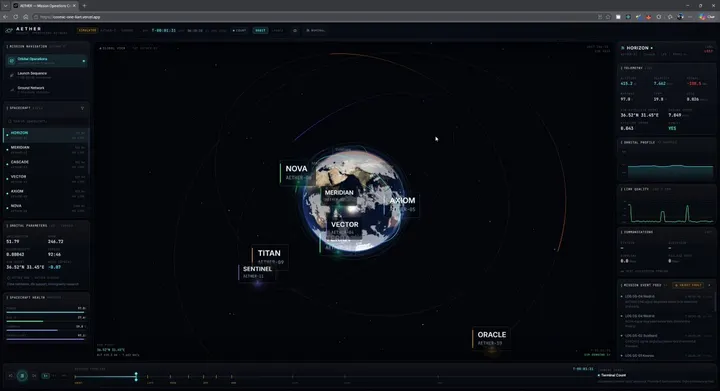
Task: Open the Orbital Operations navigation item
Action: pyautogui.click(x=46, y=61)
